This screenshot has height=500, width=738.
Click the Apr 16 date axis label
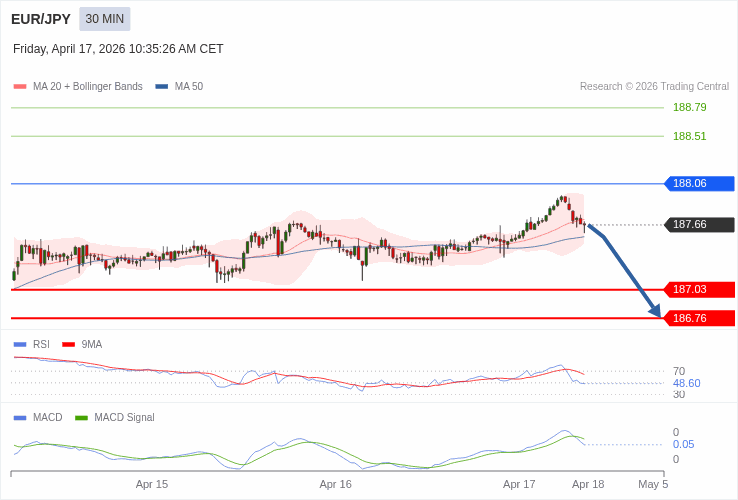tap(335, 484)
